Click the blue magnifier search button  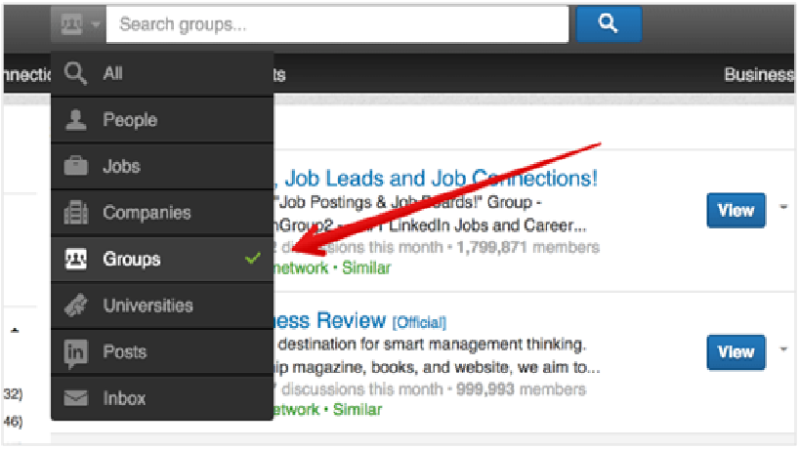609,24
